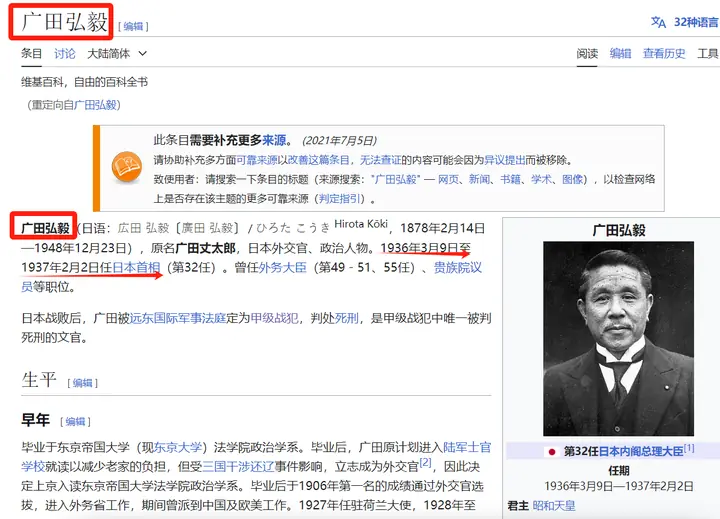
Task: Click the orange book sources icon
Action: 126,166
